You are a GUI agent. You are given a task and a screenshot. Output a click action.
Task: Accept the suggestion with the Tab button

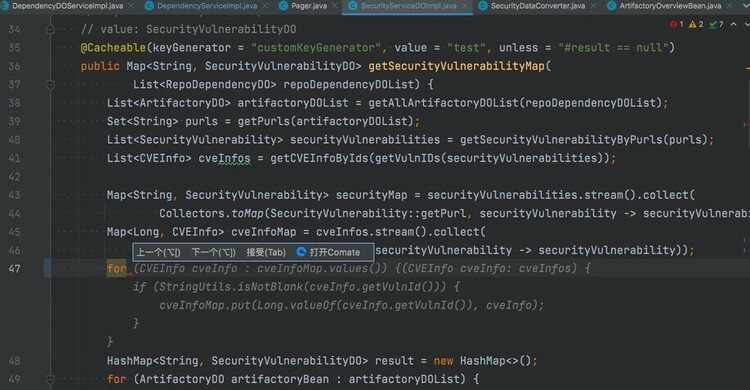266,252
